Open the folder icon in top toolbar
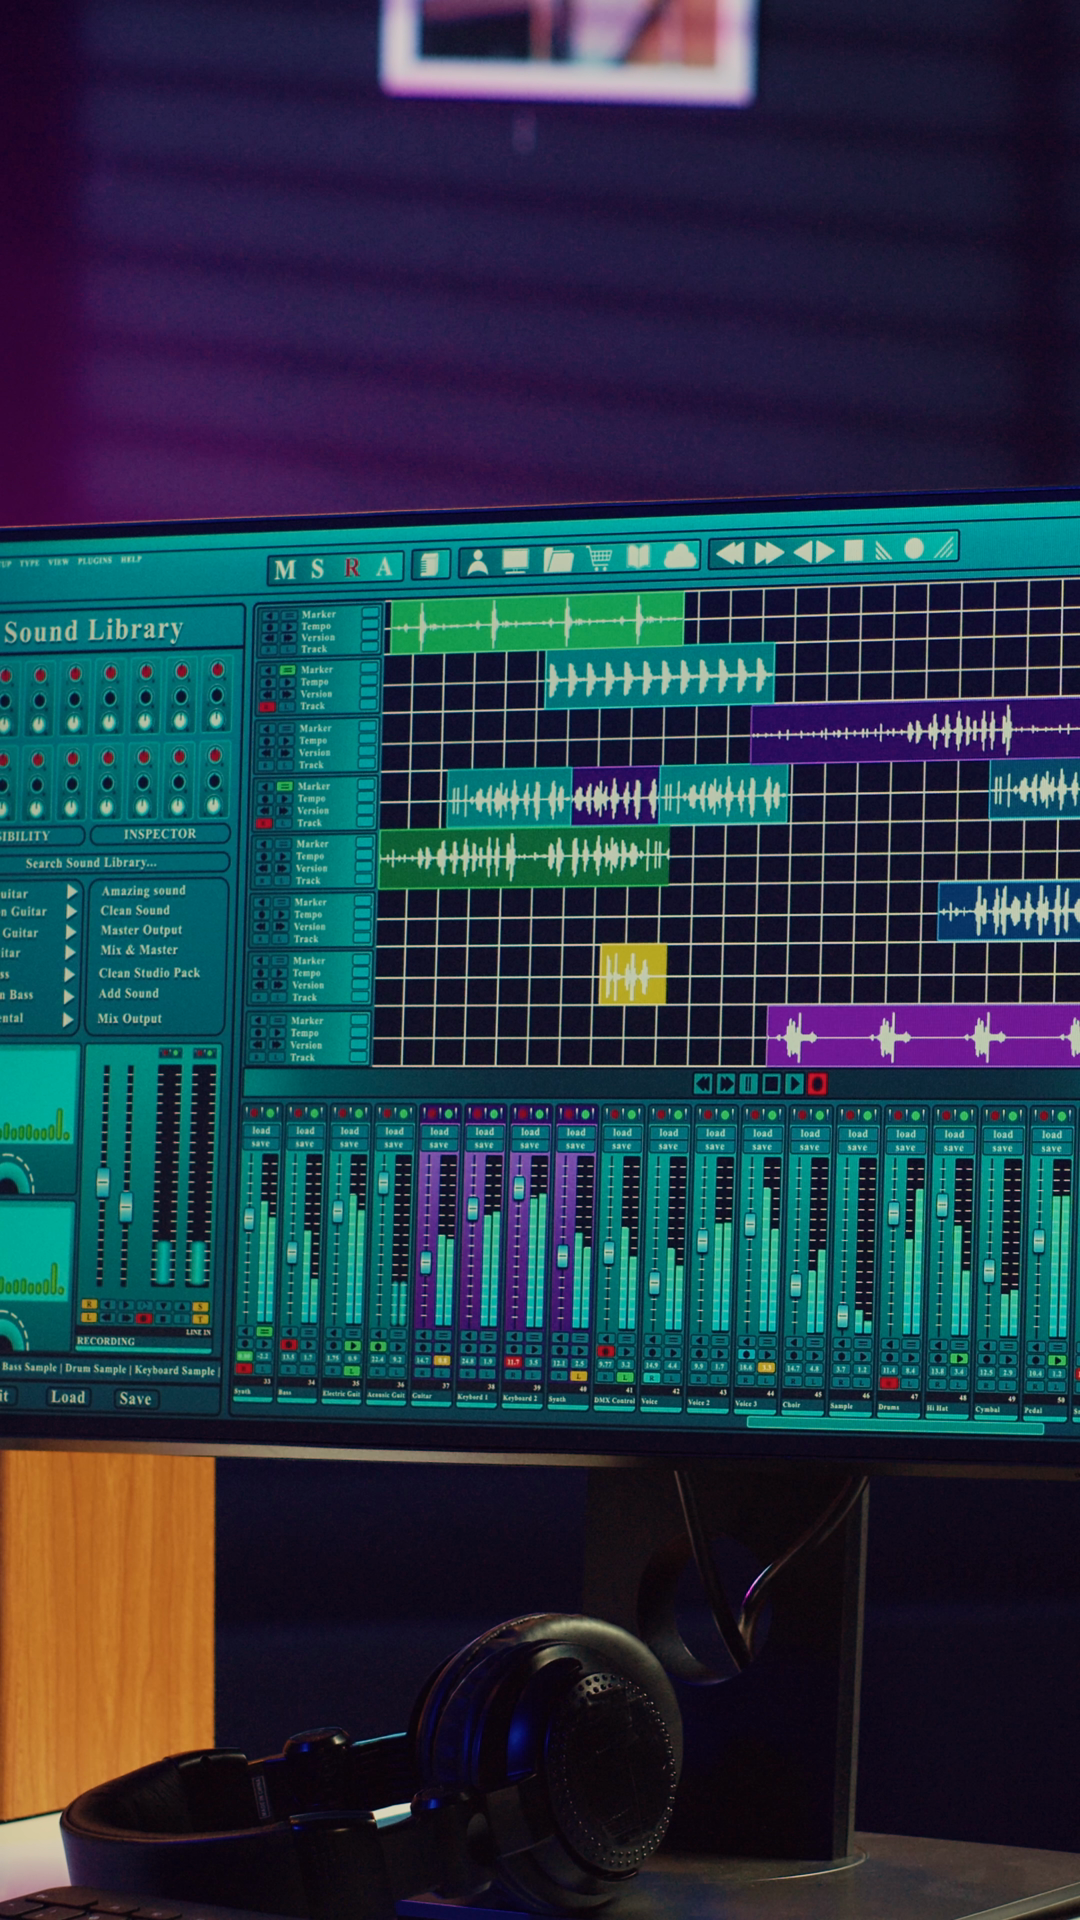 click(558, 559)
